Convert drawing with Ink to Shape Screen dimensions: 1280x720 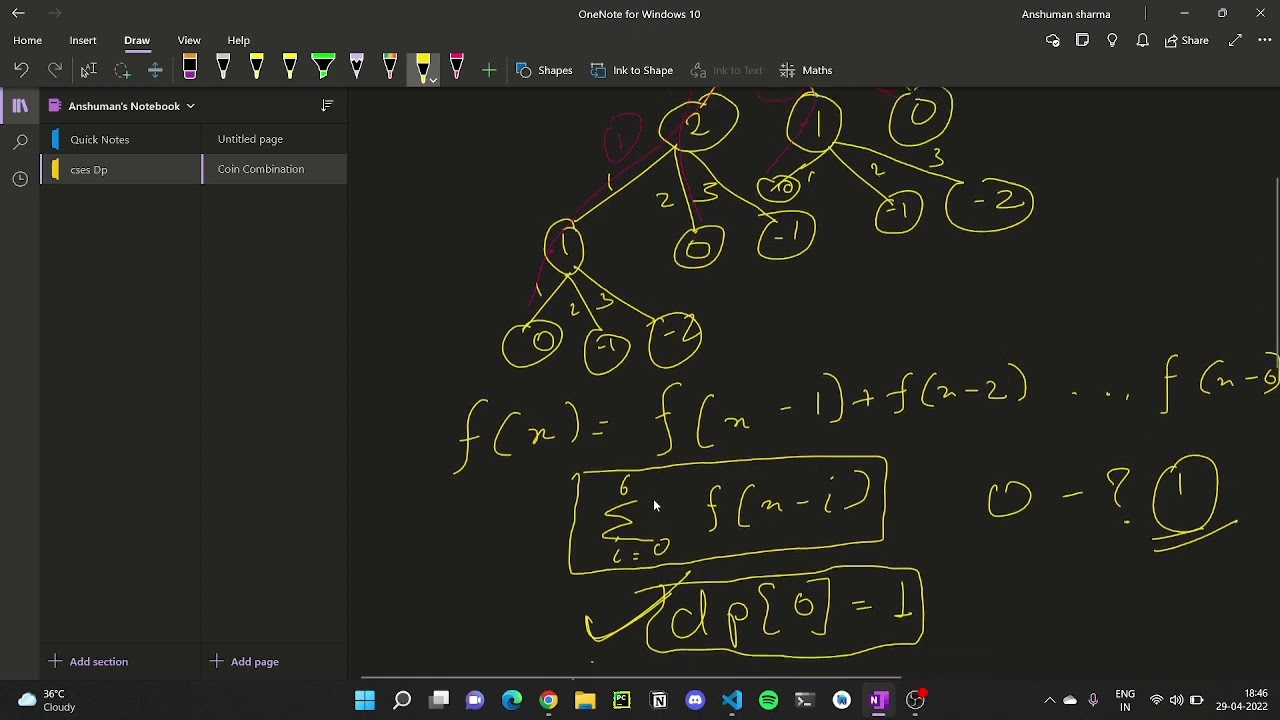tap(631, 70)
